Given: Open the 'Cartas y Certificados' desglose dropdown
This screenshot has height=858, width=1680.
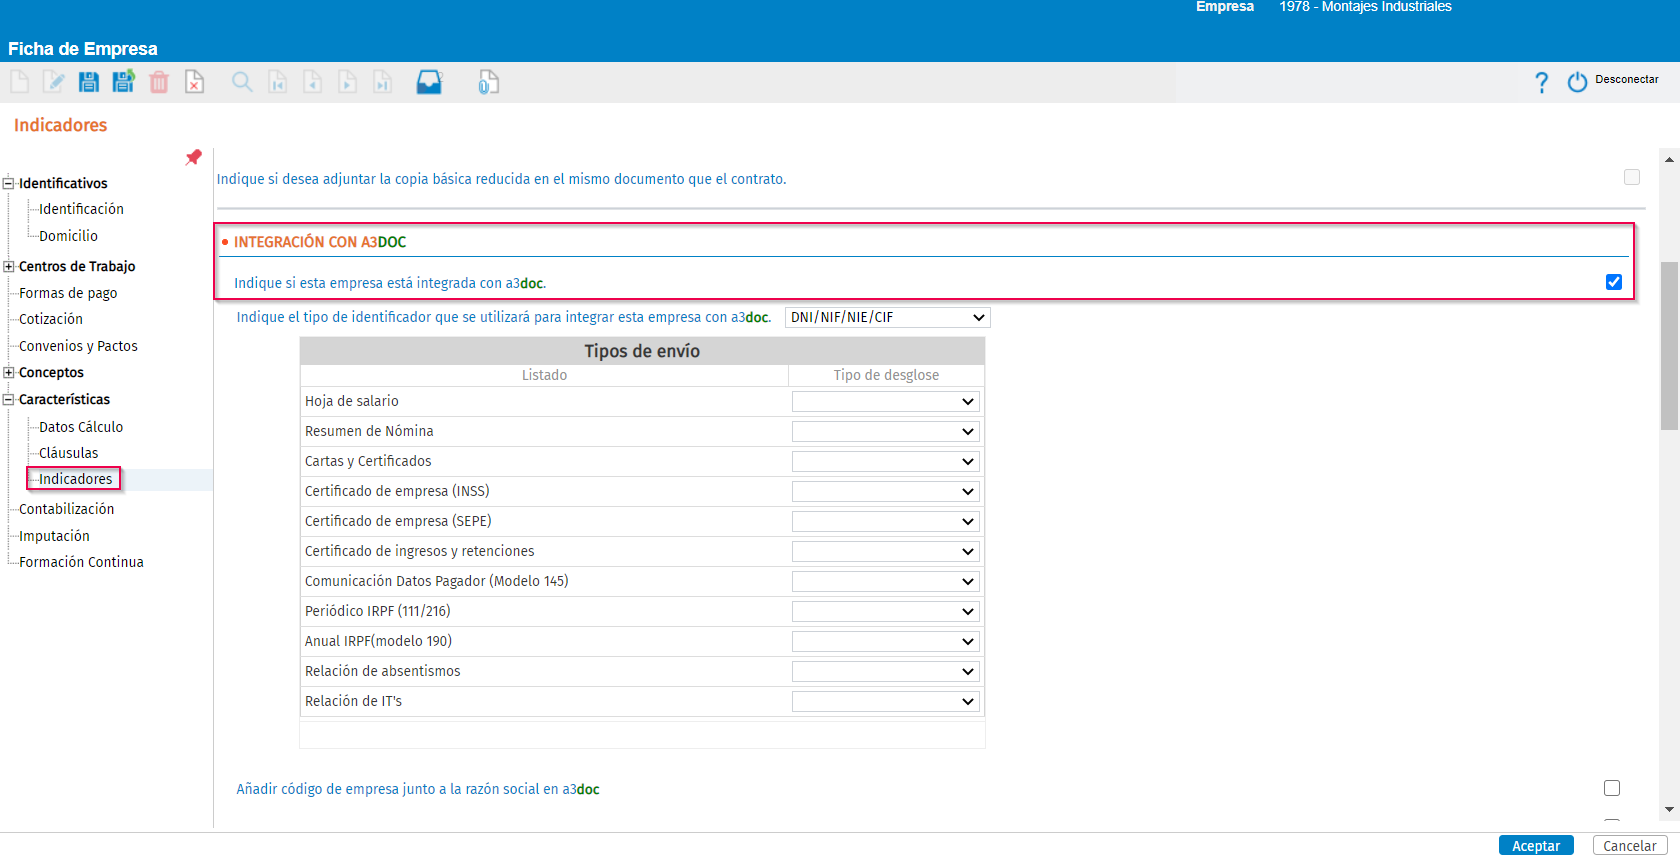Looking at the screenshot, I should (885, 461).
